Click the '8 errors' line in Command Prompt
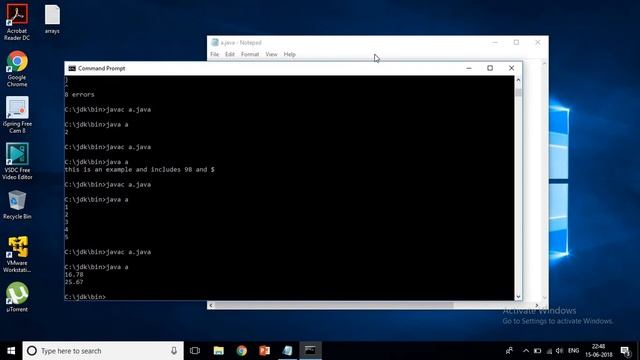This screenshot has height=360, width=640. click(80, 94)
